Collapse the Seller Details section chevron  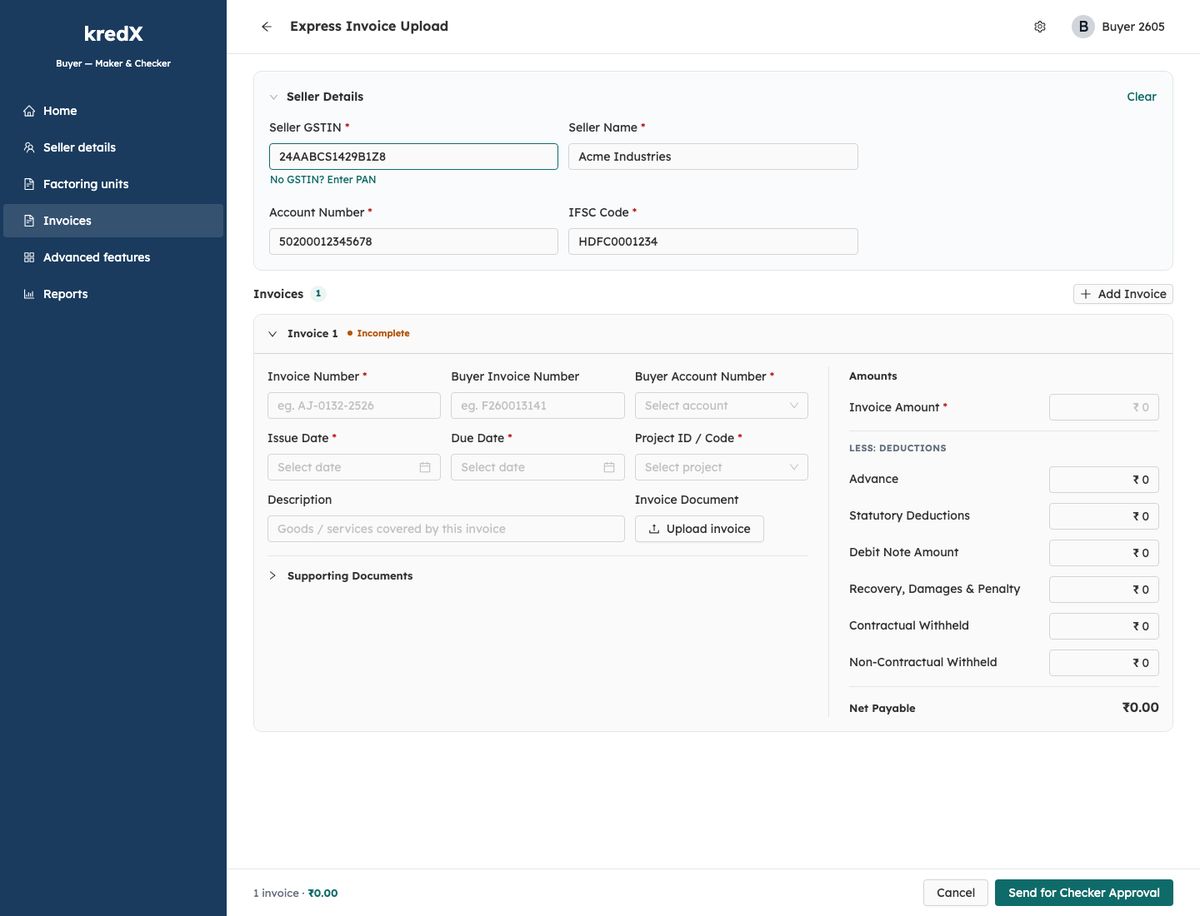[273, 97]
